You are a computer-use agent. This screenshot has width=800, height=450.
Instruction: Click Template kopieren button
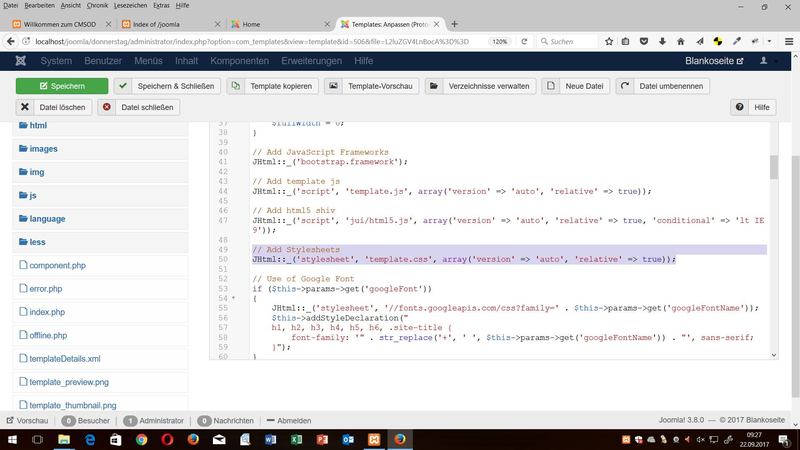click(x=272, y=86)
